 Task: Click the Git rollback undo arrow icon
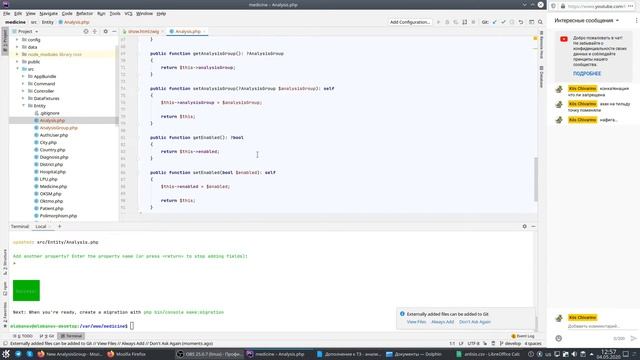click(x=521, y=22)
